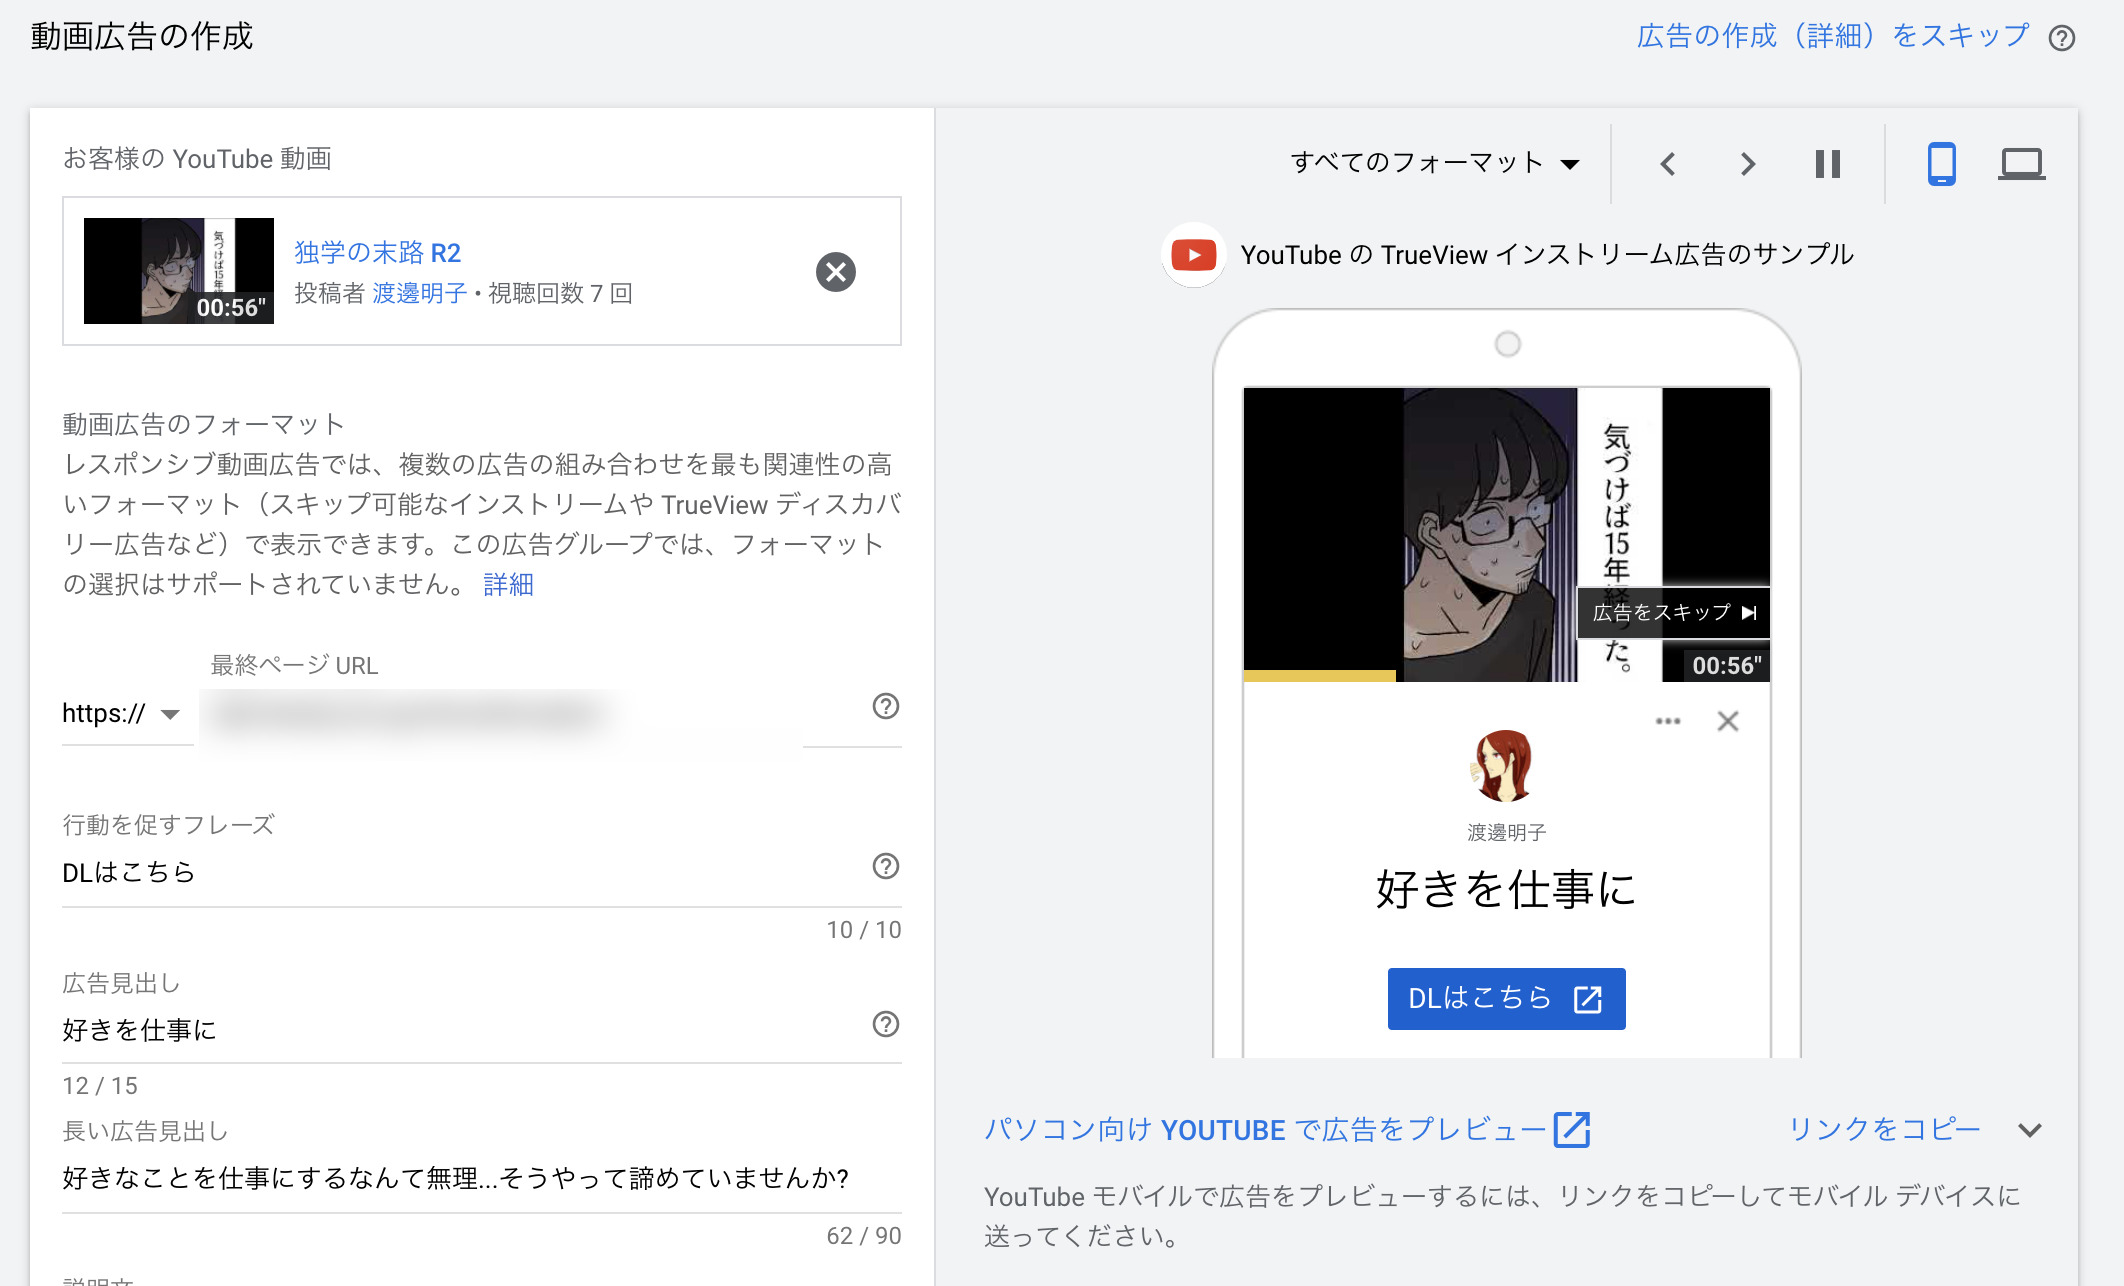Click the next preview arrow

(1747, 164)
